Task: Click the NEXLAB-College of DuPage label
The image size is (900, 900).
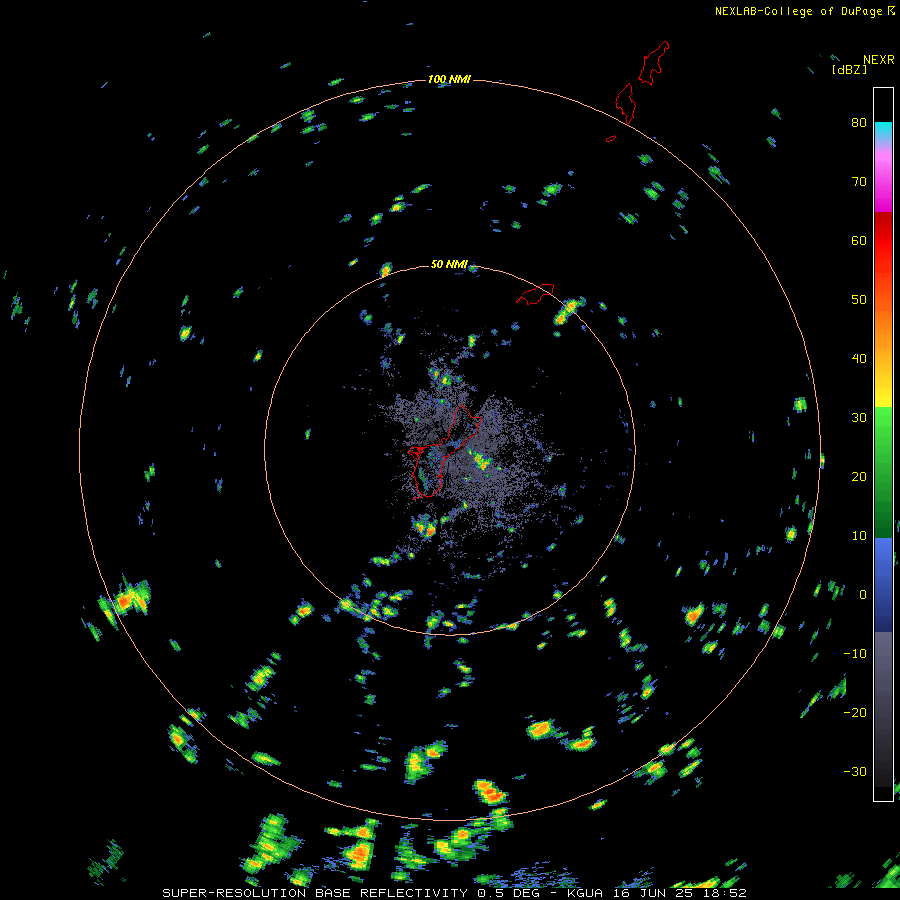Action: tap(798, 11)
